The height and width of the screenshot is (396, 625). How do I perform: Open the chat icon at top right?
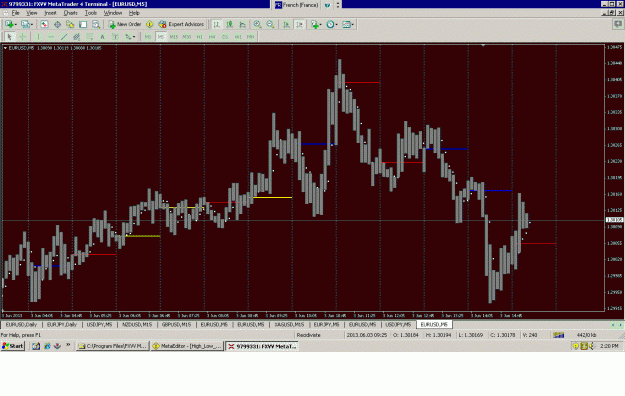pyautogui.click(x=618, y=24)
